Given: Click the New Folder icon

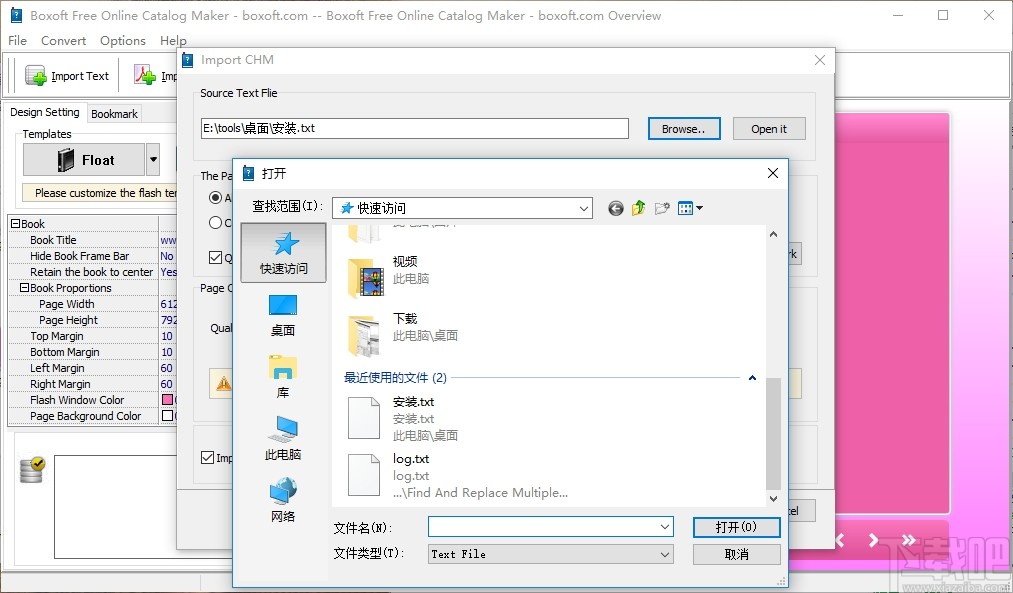Looking at the screenshot, I should (661, 207).
